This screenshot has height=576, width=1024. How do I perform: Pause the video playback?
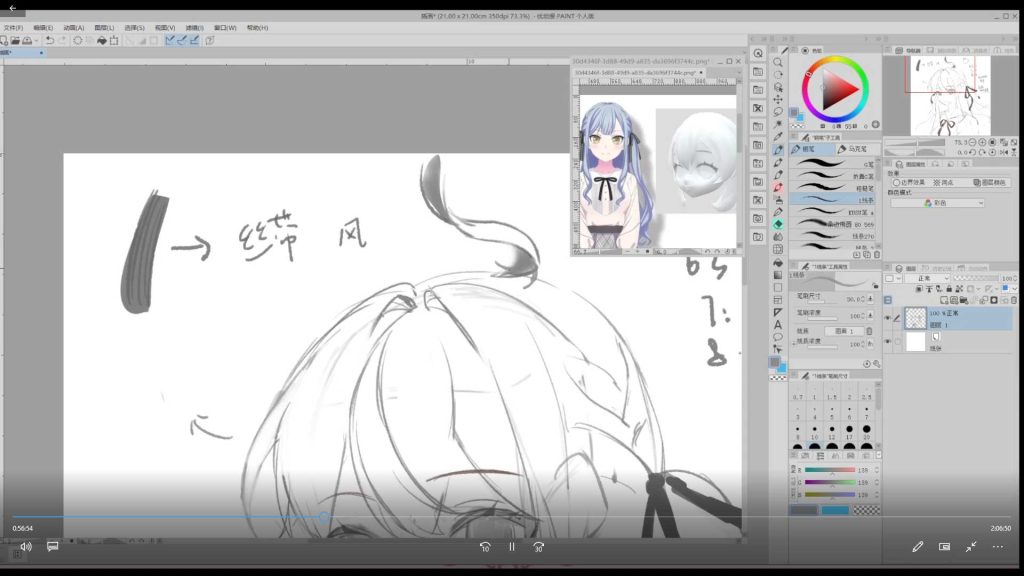512,547
